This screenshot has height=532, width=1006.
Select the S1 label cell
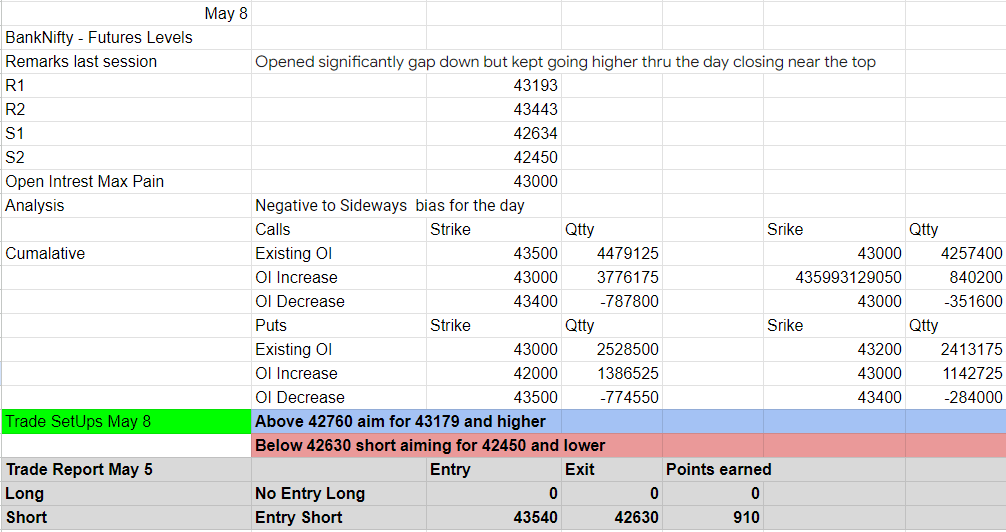pos(126,133)
